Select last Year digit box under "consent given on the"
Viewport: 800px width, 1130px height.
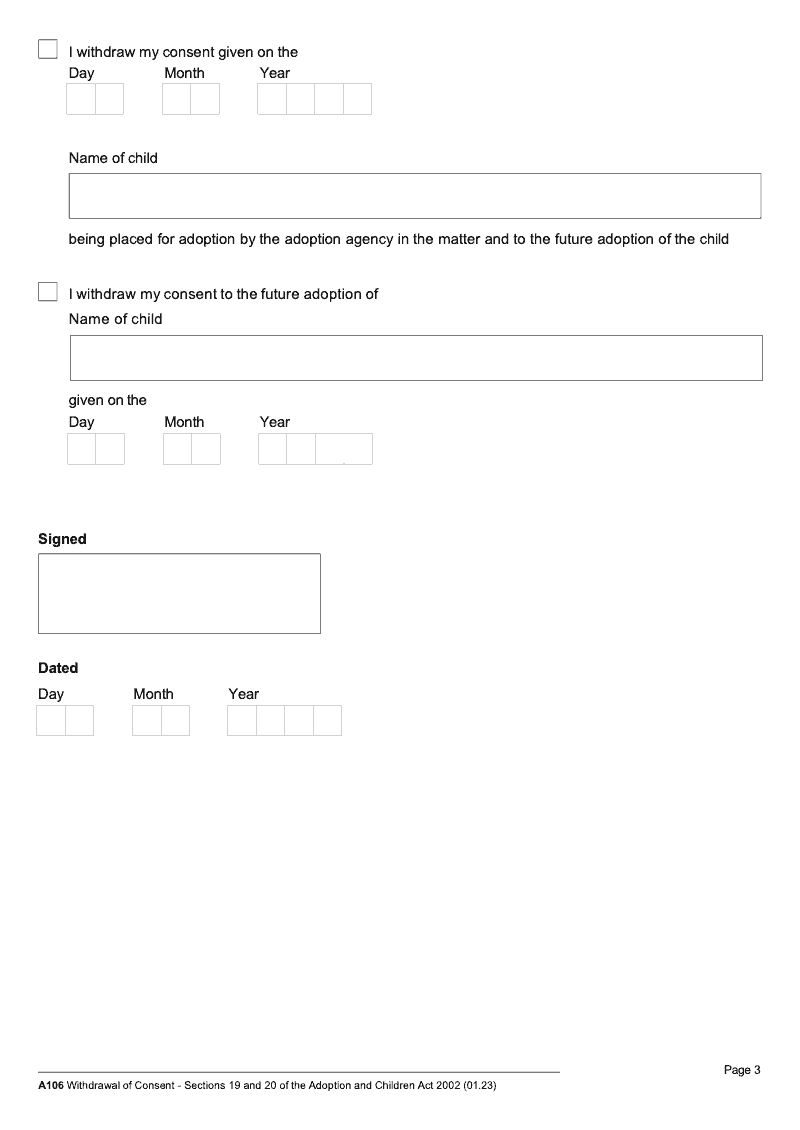(x=357, y=99)
